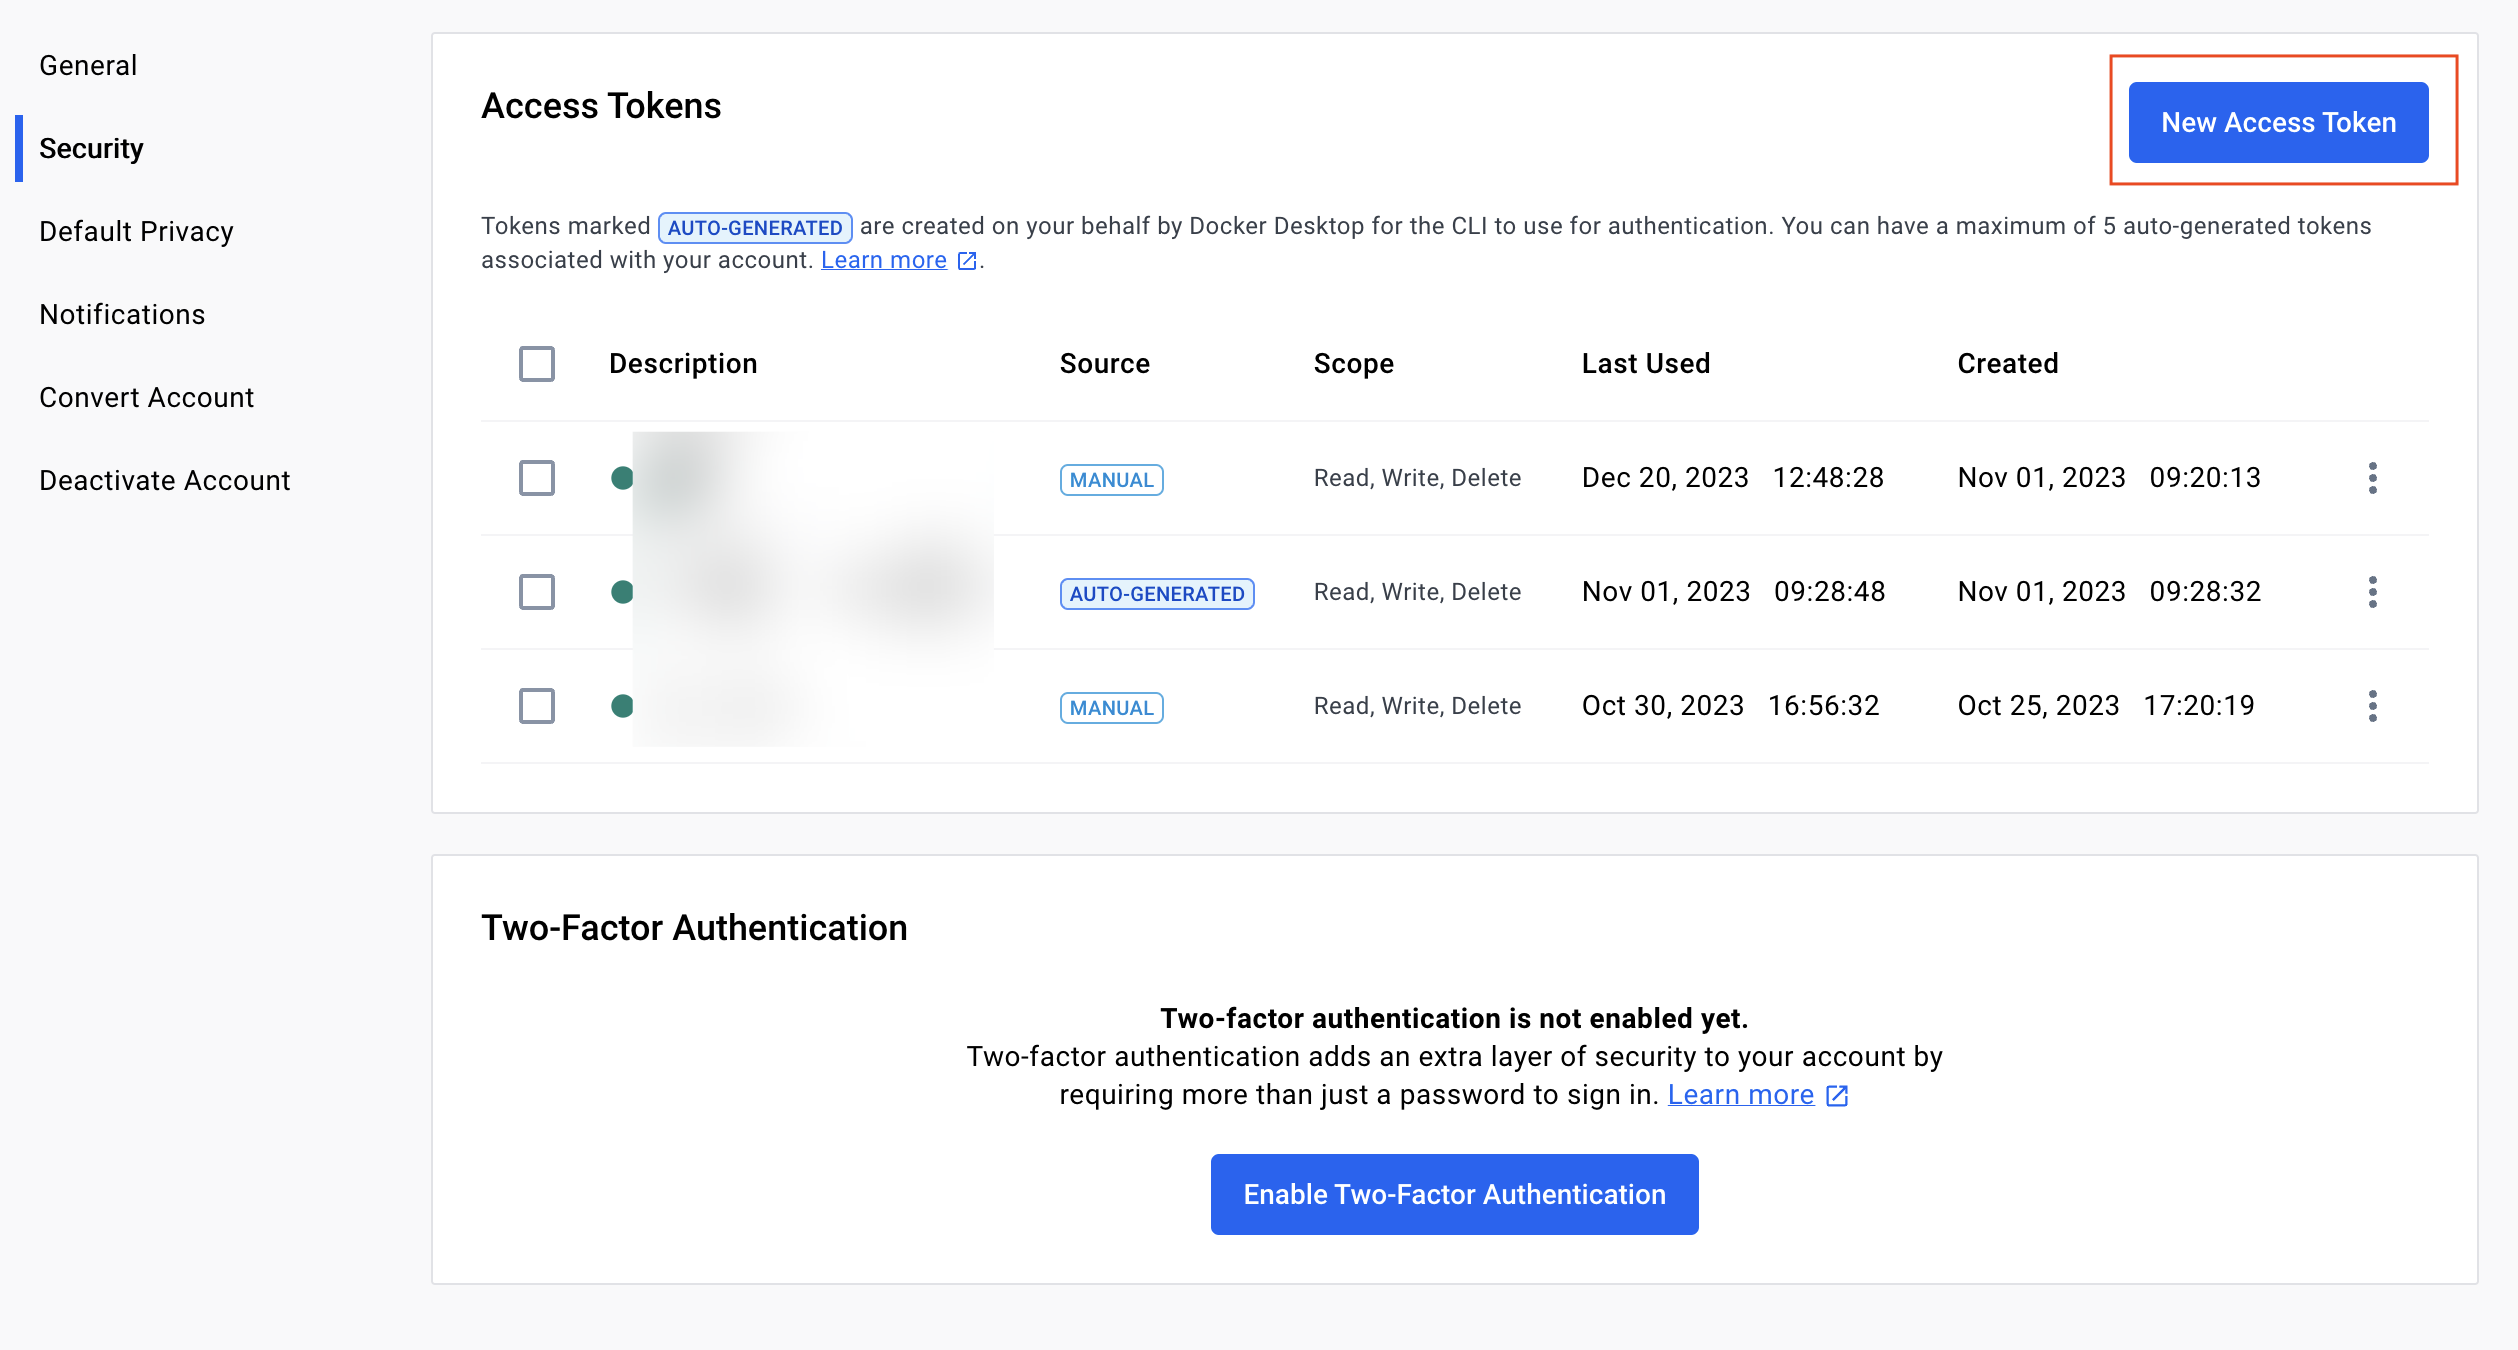Switch to Notifications settings

coord(122,315)
